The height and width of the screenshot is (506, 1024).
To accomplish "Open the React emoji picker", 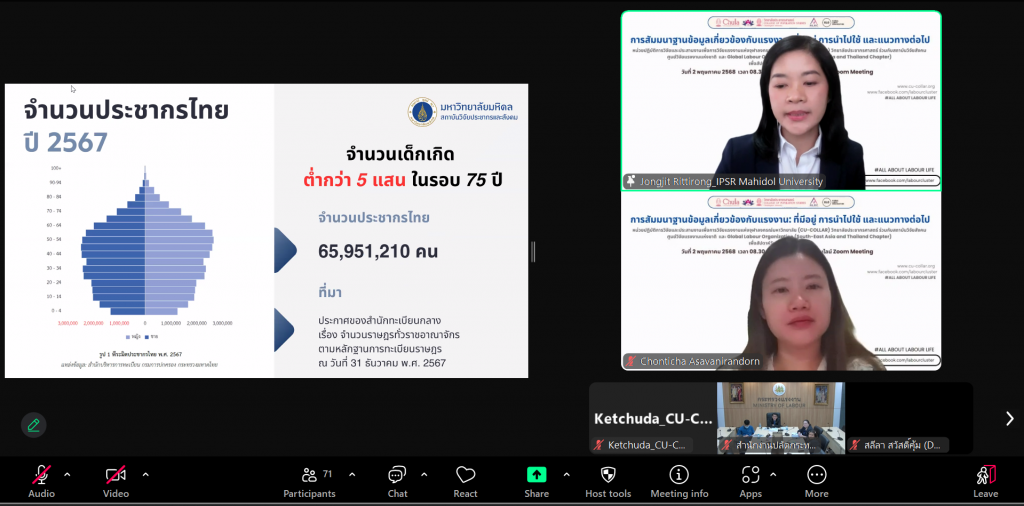I will coord(465,480).
